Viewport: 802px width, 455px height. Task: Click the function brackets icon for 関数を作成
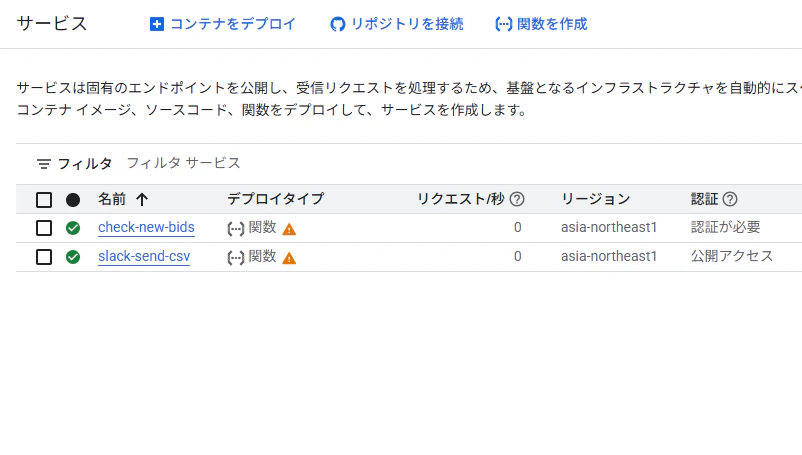(503, 24)
